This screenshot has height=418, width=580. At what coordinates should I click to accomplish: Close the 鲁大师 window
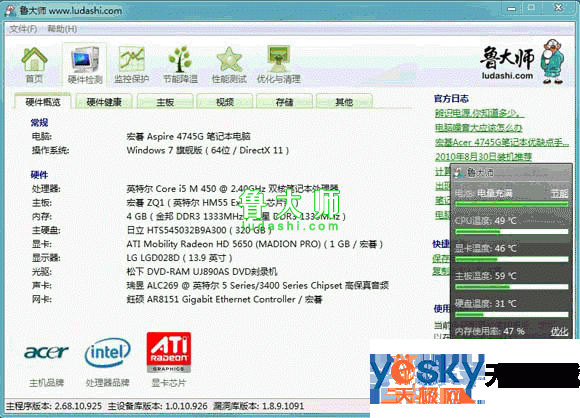(x=559, y=7)
